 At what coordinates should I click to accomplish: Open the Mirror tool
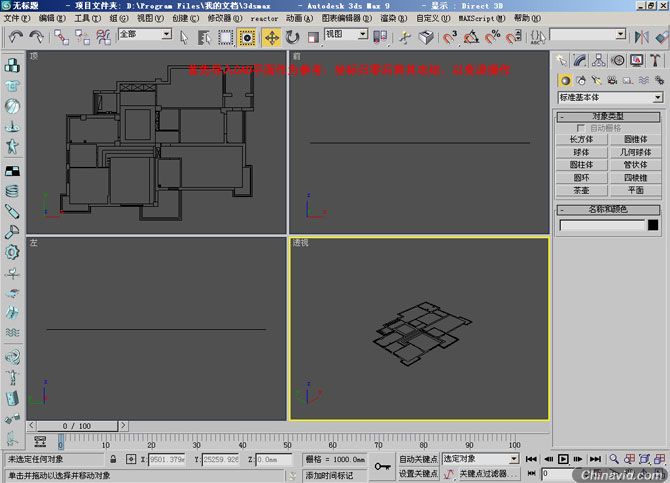641,37
